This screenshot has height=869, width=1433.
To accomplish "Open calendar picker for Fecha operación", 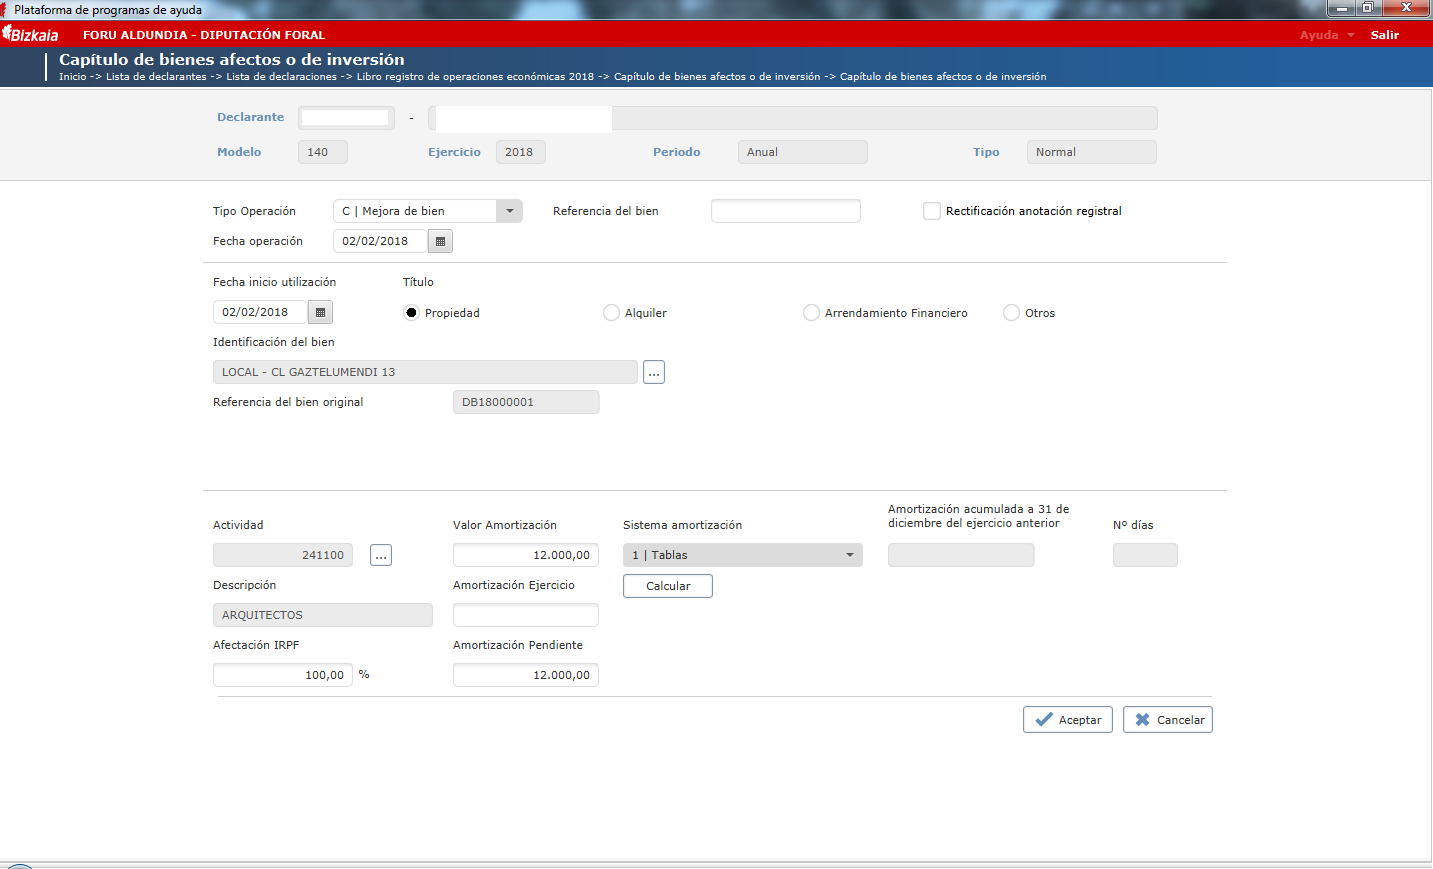I will point(440,241).
